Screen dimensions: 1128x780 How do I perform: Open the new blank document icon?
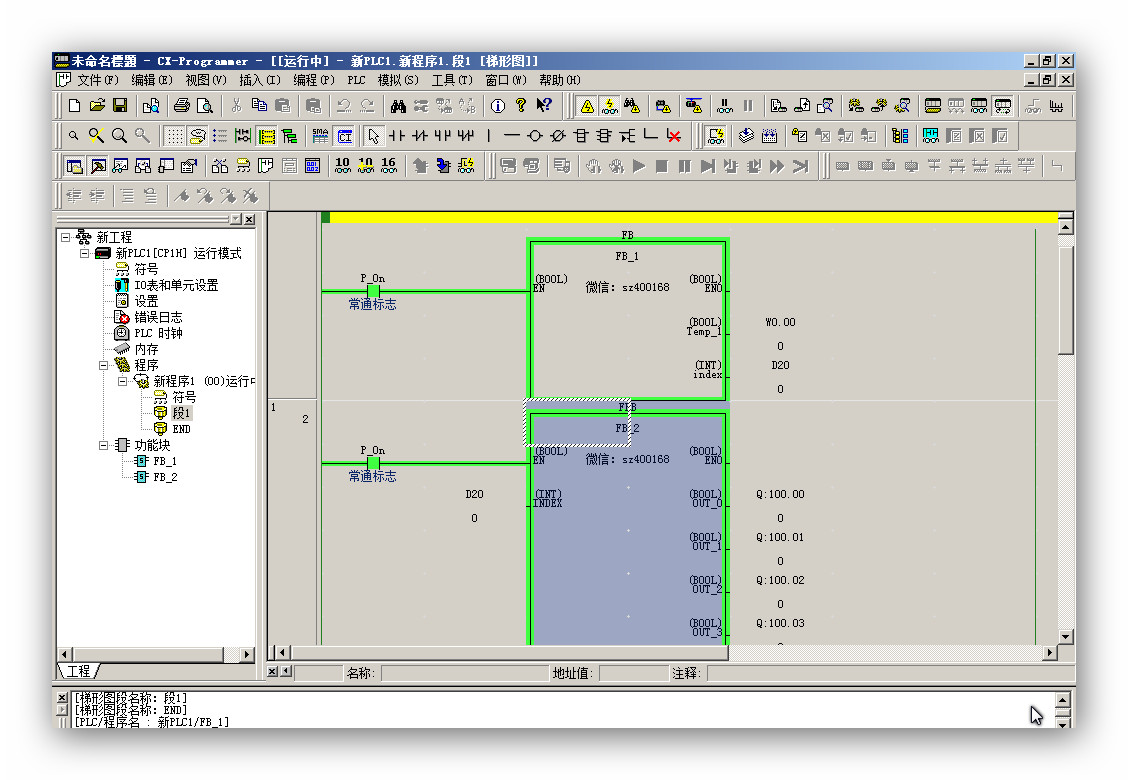[x=74, y=106]
